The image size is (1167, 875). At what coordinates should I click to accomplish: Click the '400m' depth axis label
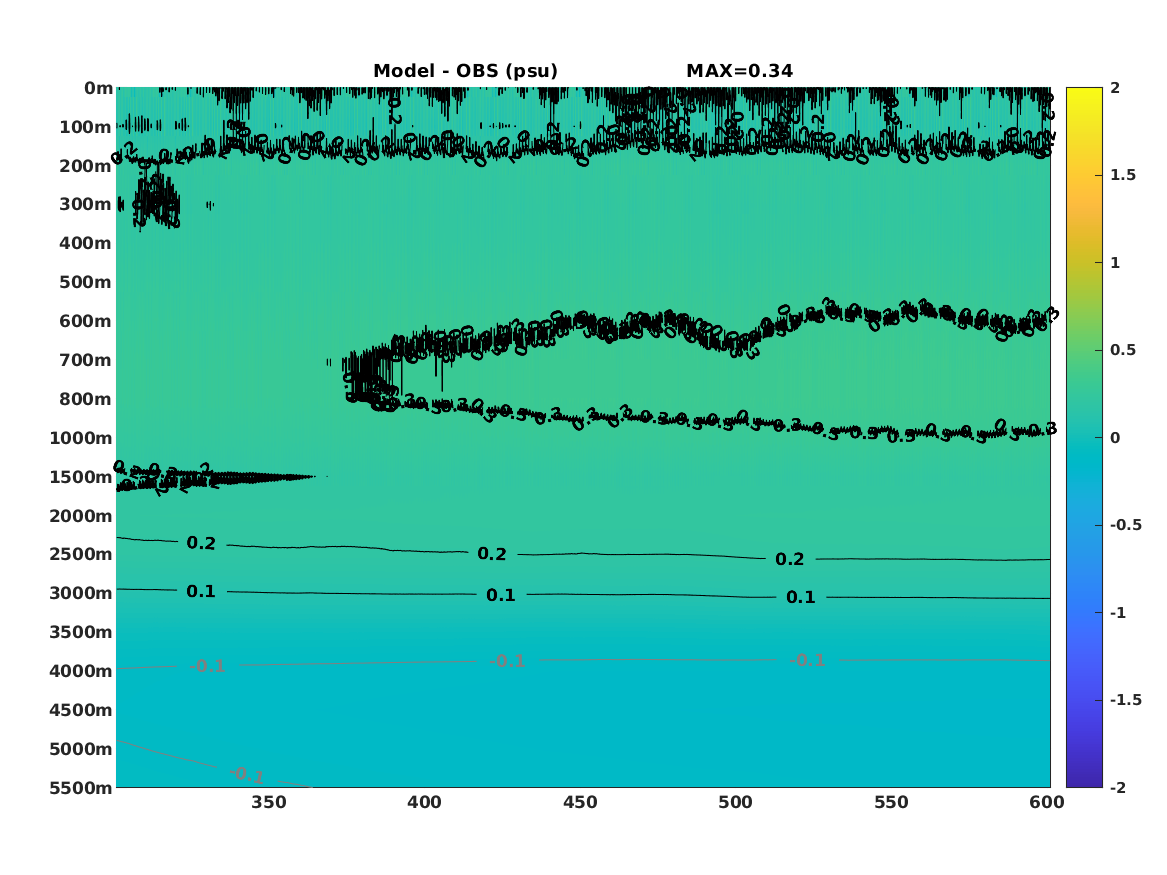[x=86, y=243]
